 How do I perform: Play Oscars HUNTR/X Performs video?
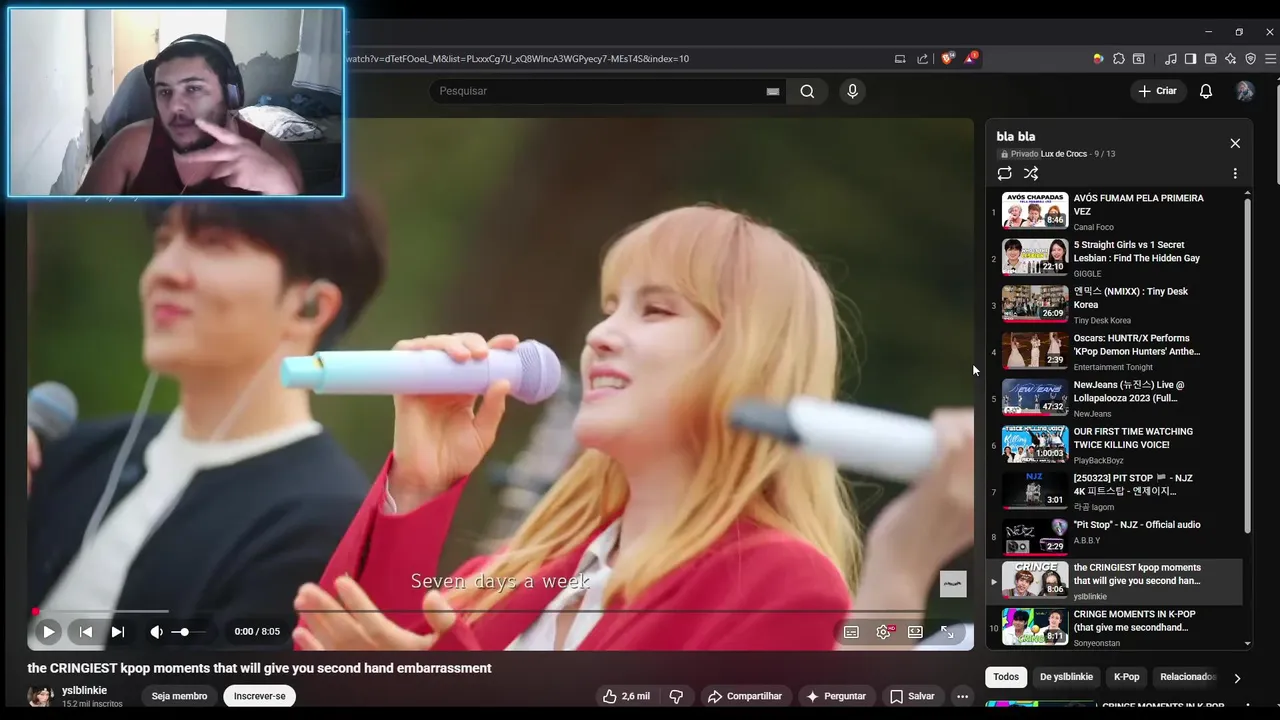pos(1115,351)
